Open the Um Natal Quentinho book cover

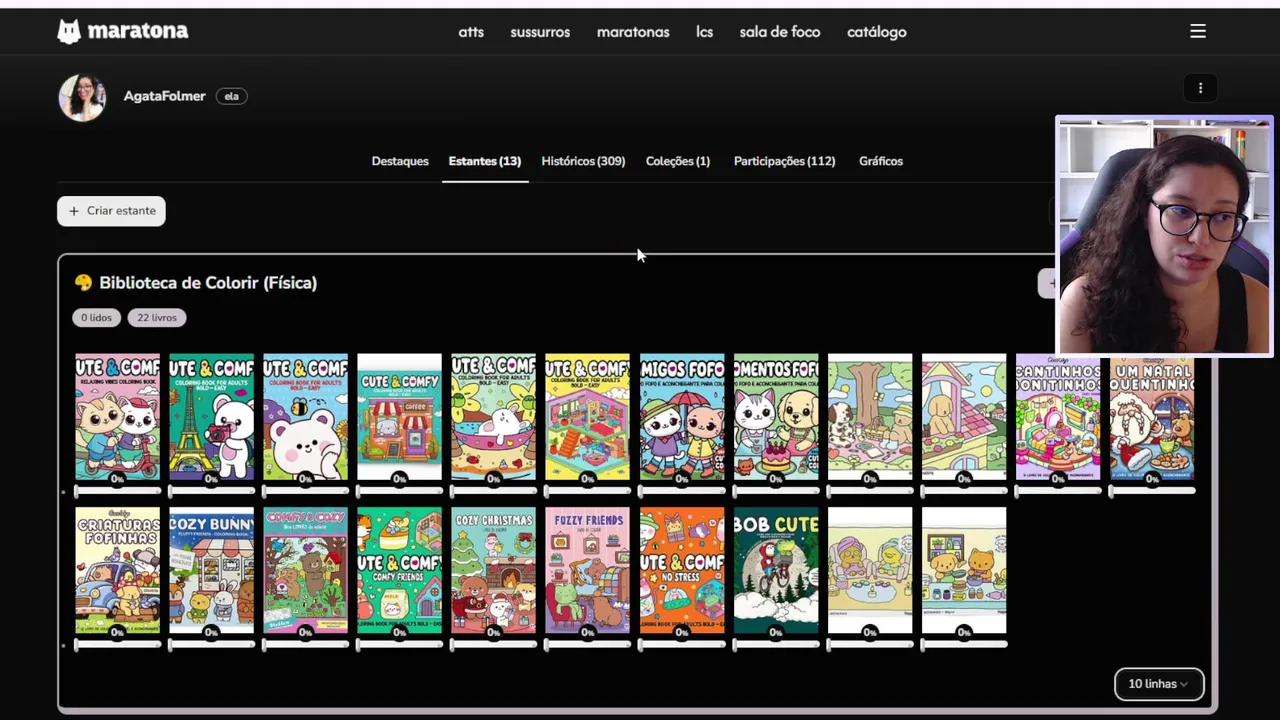click(1152, 418)
